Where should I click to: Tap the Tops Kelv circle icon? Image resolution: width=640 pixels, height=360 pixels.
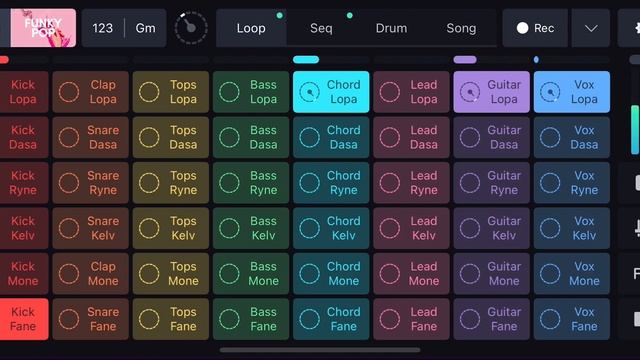coord(149,228)
